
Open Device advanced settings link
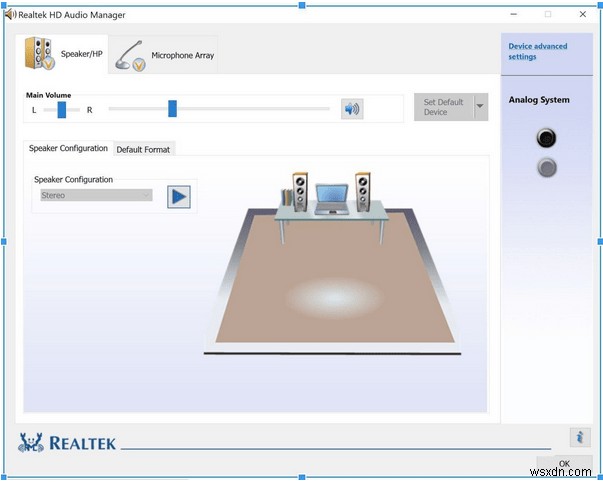537,51
